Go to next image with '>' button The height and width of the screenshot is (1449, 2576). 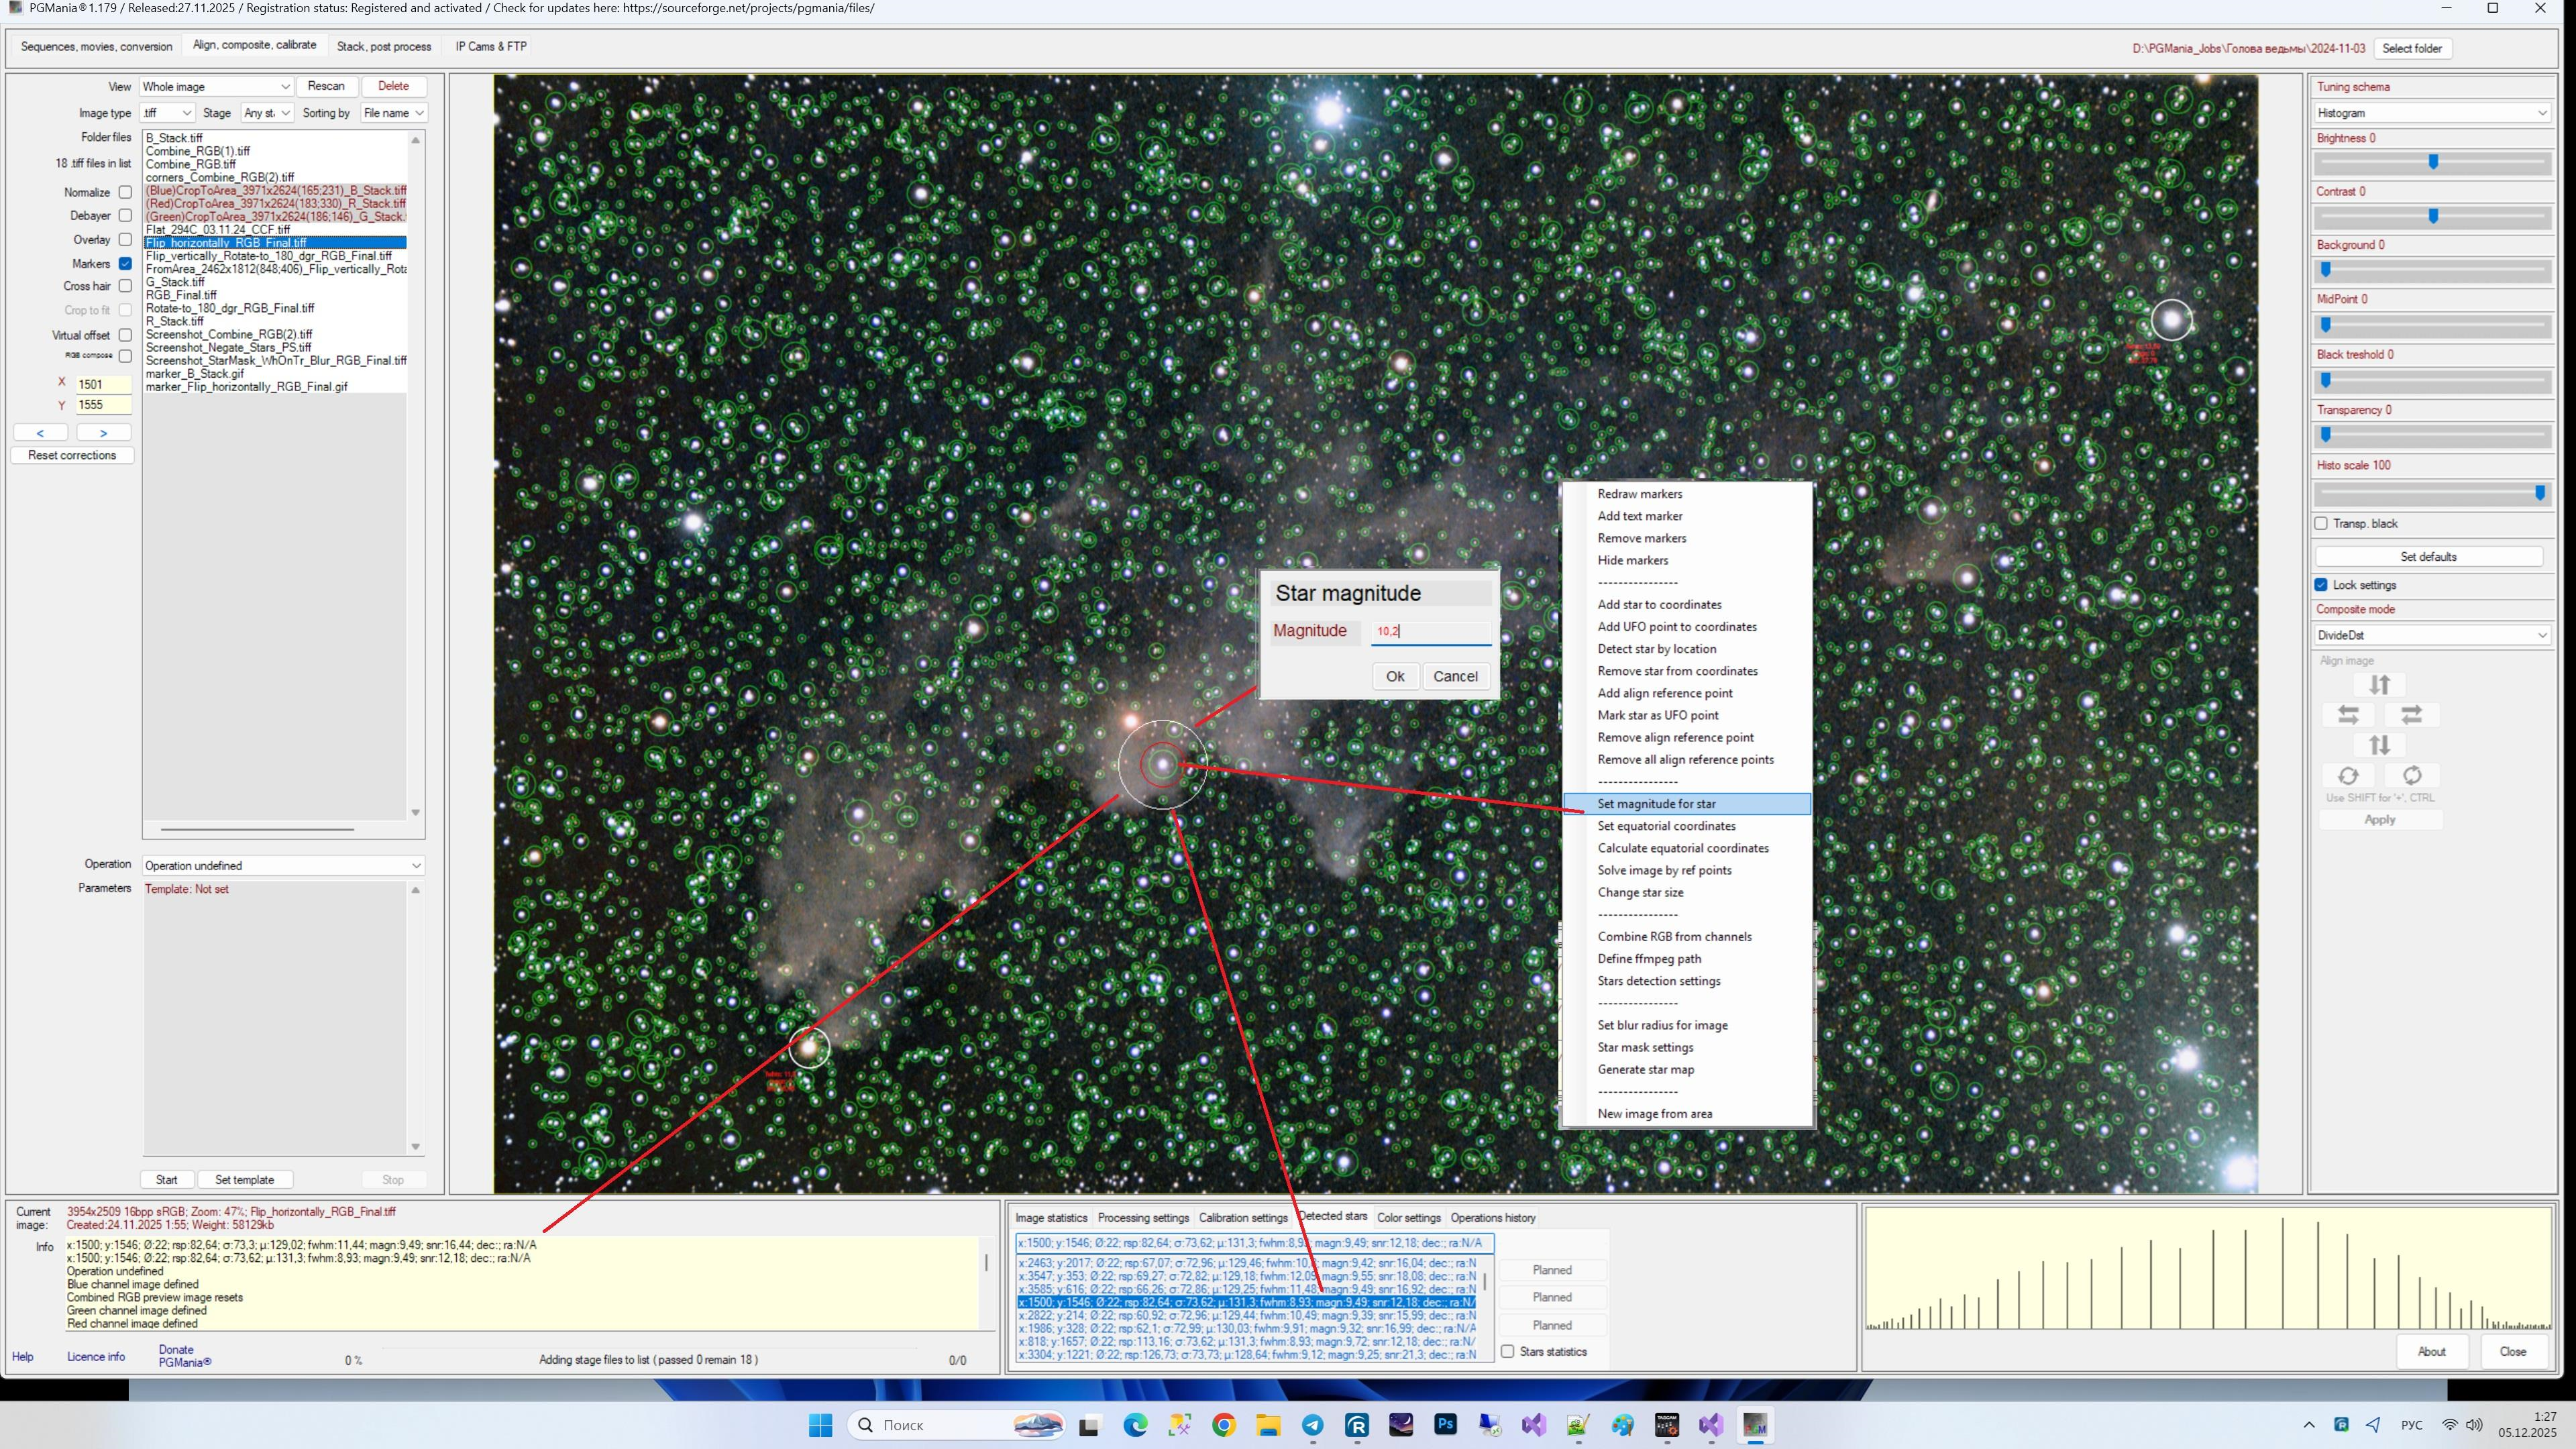[103, 433]
